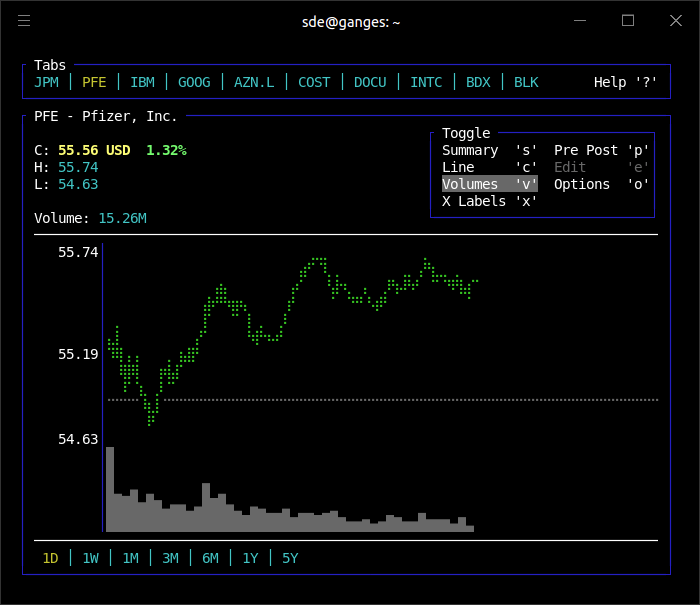Toggle Pre Post 'p' market data
The height and width of the screenshot is (605, 700).
(601, 150)
